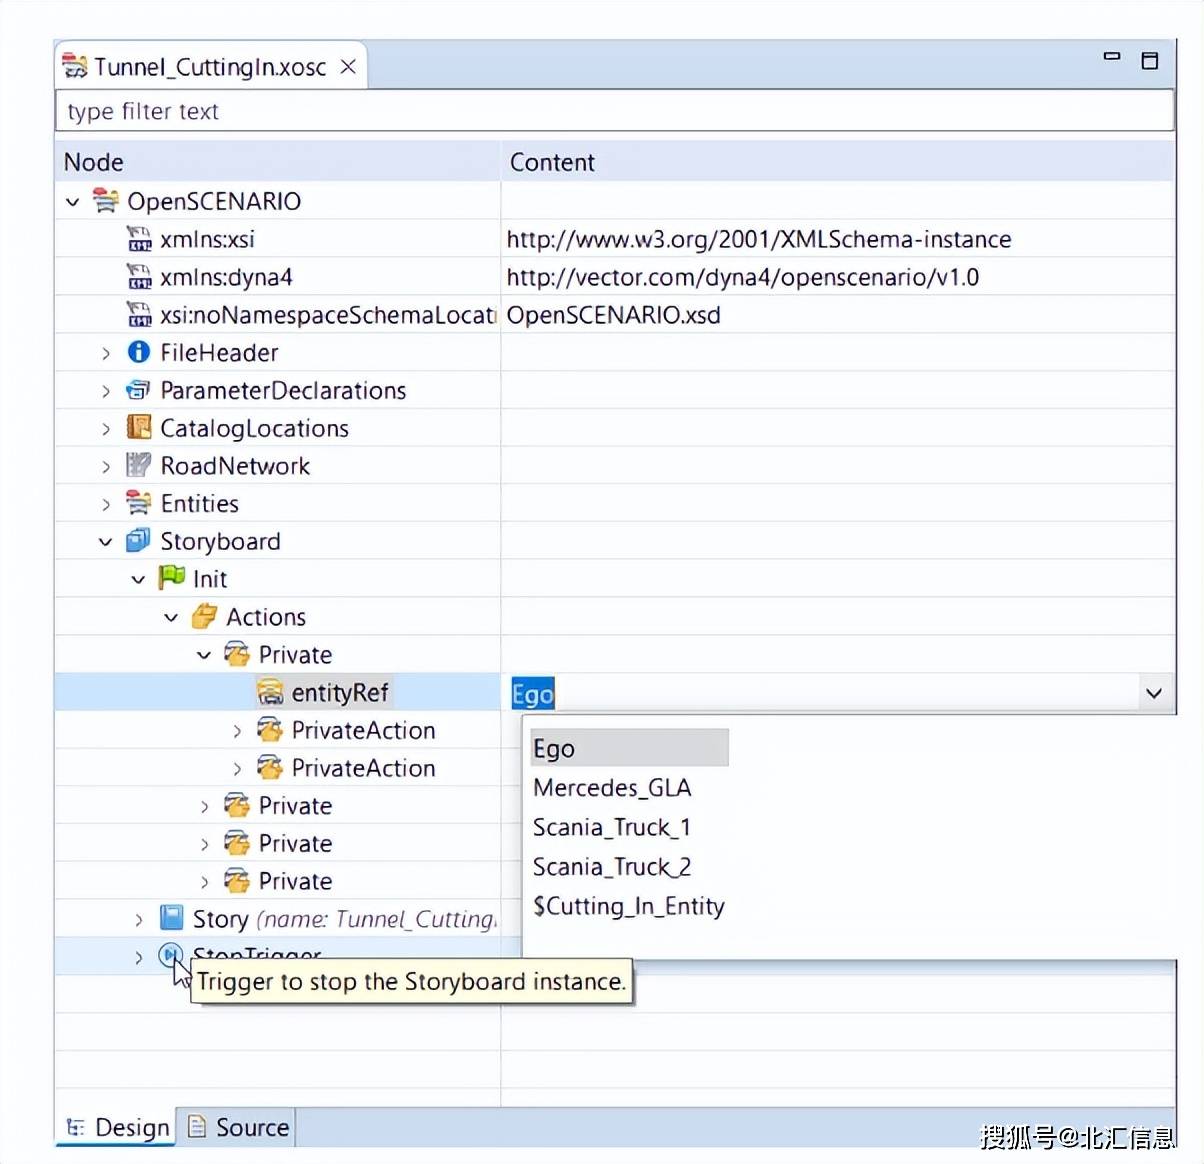Choose Mercedes_GLA from the dropdown list

pyautogui.click(x=612, y=788)
